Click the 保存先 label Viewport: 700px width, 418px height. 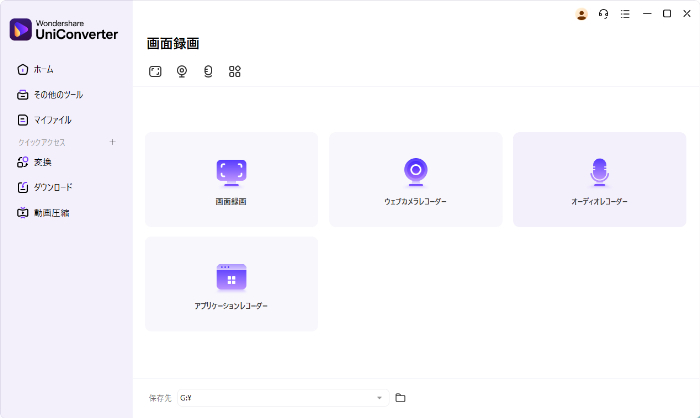pos(160,398)
